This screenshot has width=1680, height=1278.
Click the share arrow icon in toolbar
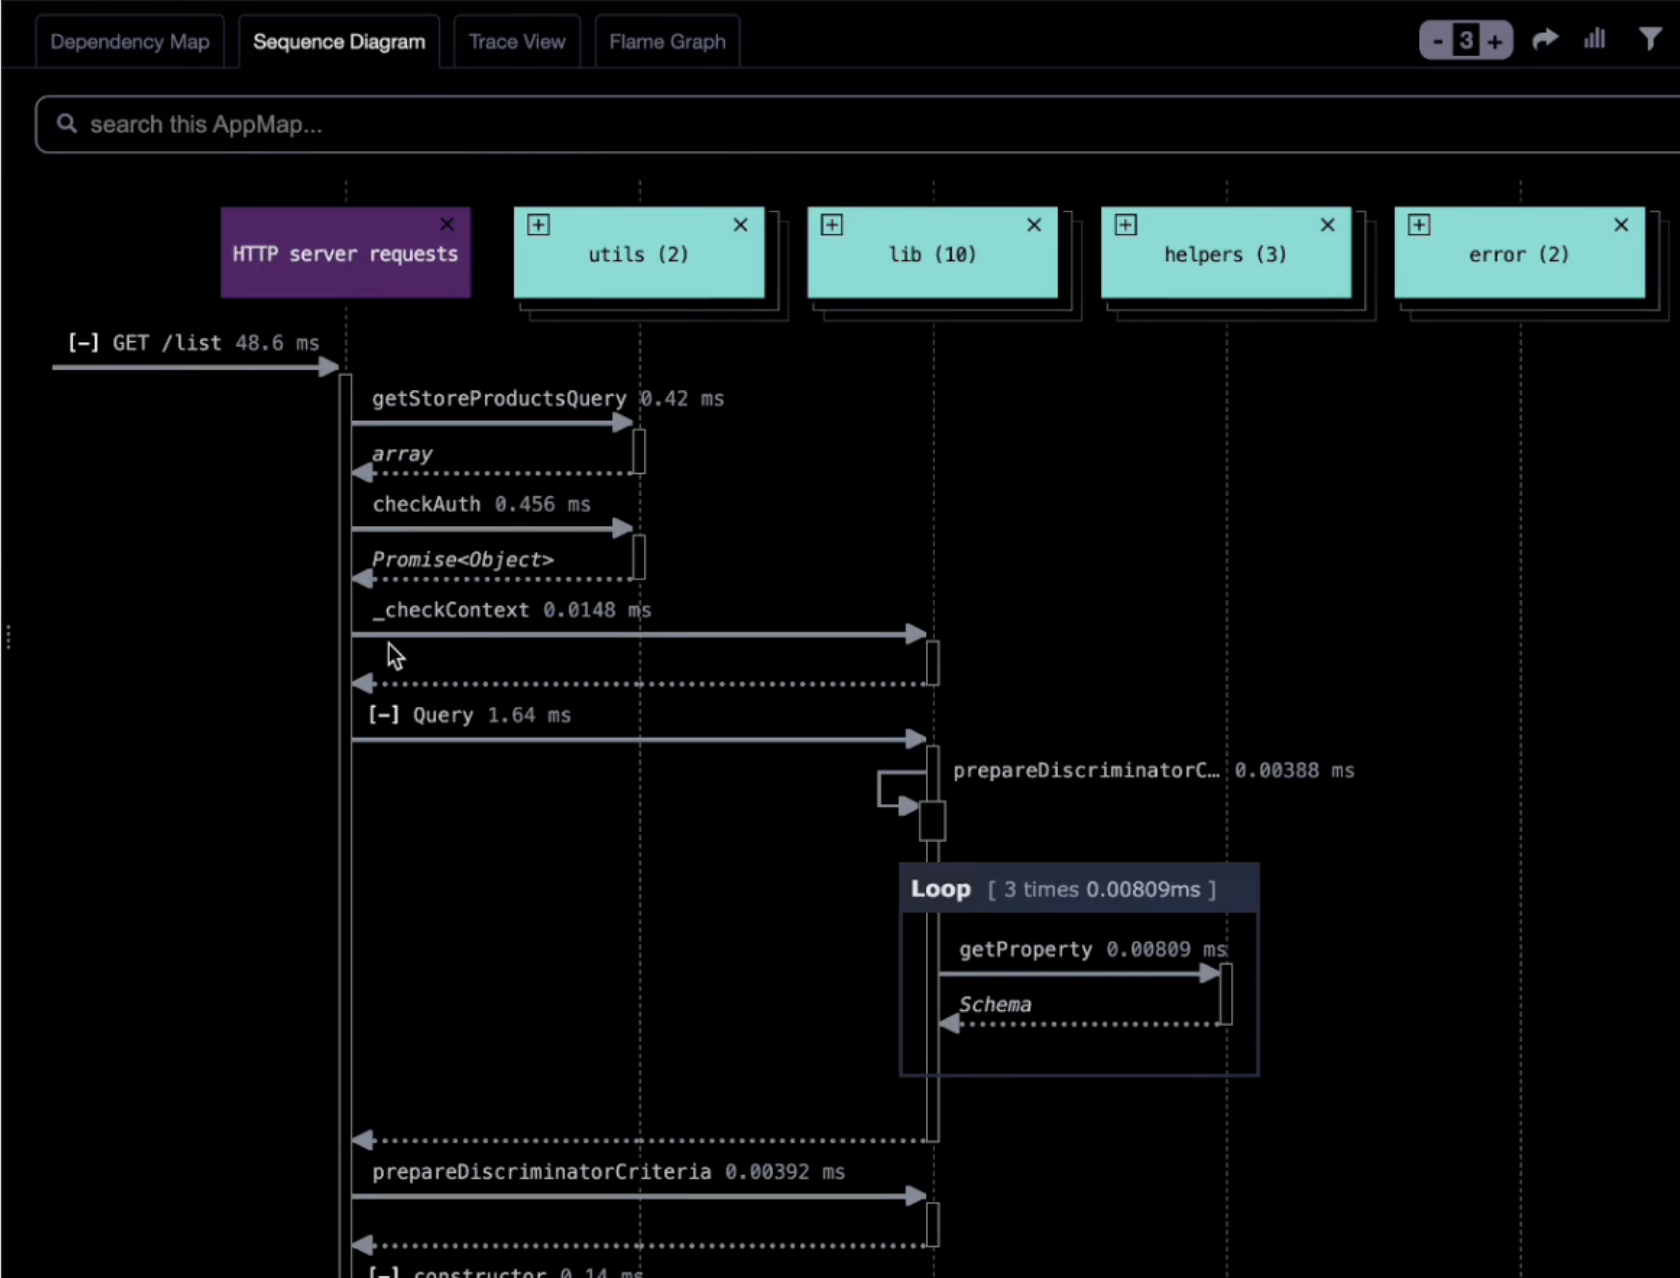pos(1545,40)
